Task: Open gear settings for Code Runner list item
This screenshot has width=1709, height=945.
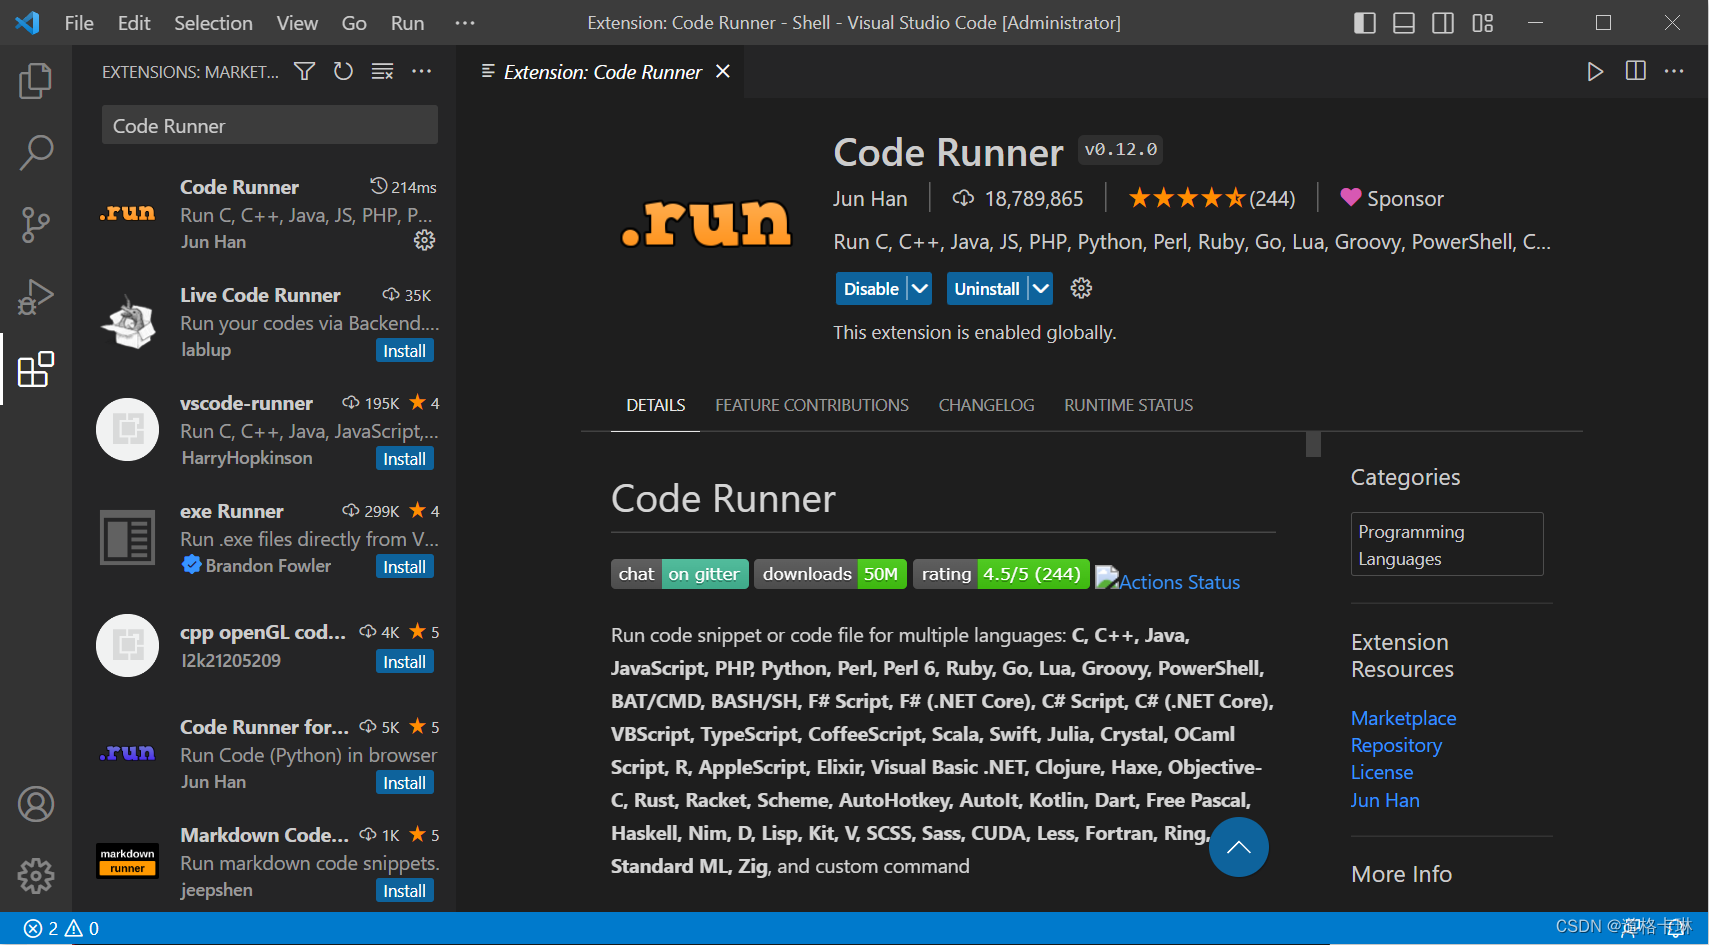Action: click(x=425, y=240)
